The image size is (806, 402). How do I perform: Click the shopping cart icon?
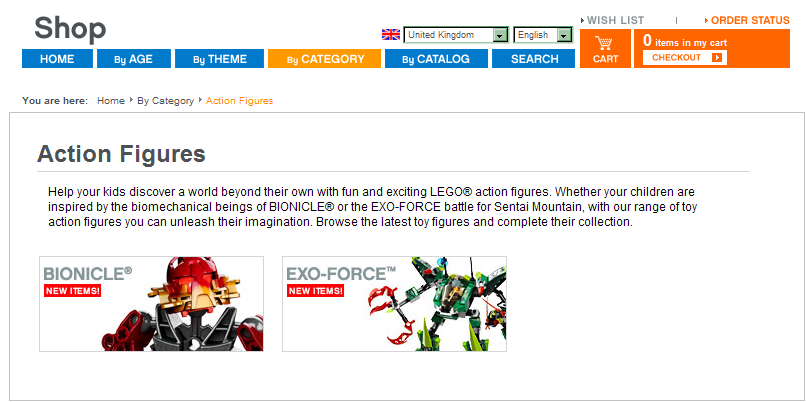(605, 43)
